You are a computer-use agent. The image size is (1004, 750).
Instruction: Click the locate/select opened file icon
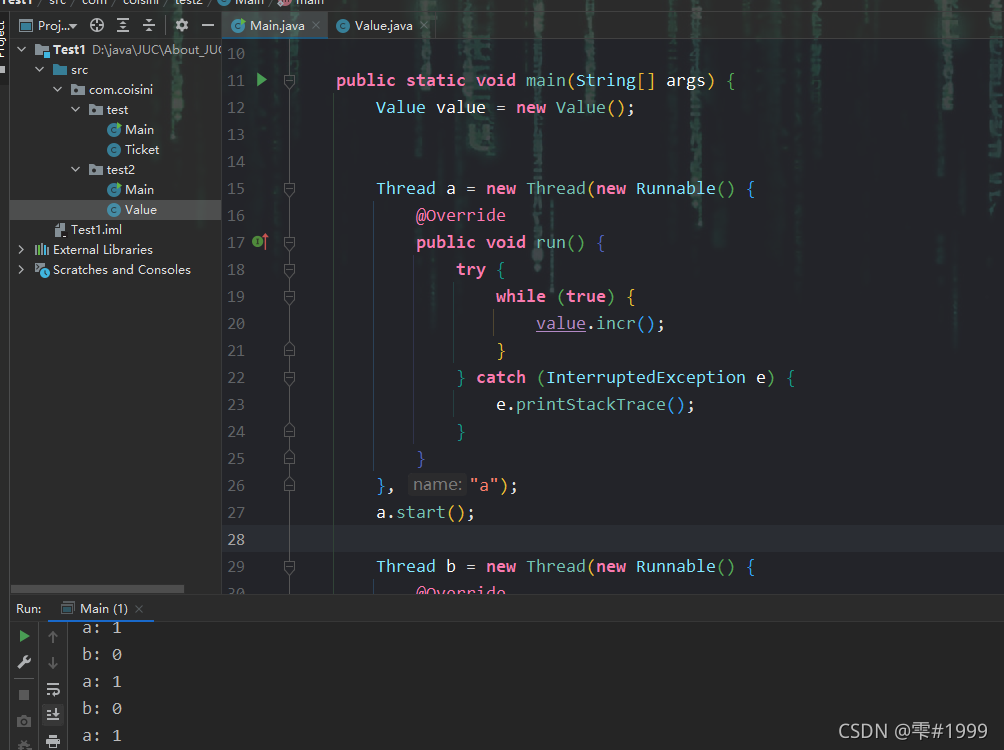click(x=97, y=26)
